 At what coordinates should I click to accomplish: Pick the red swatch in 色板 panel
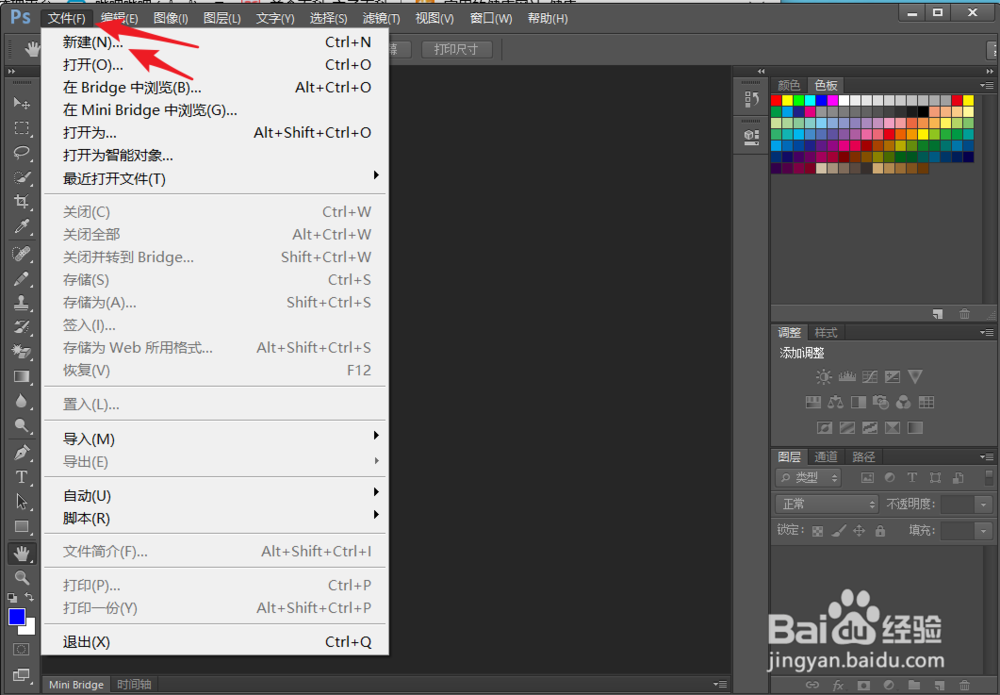point(776,100)
